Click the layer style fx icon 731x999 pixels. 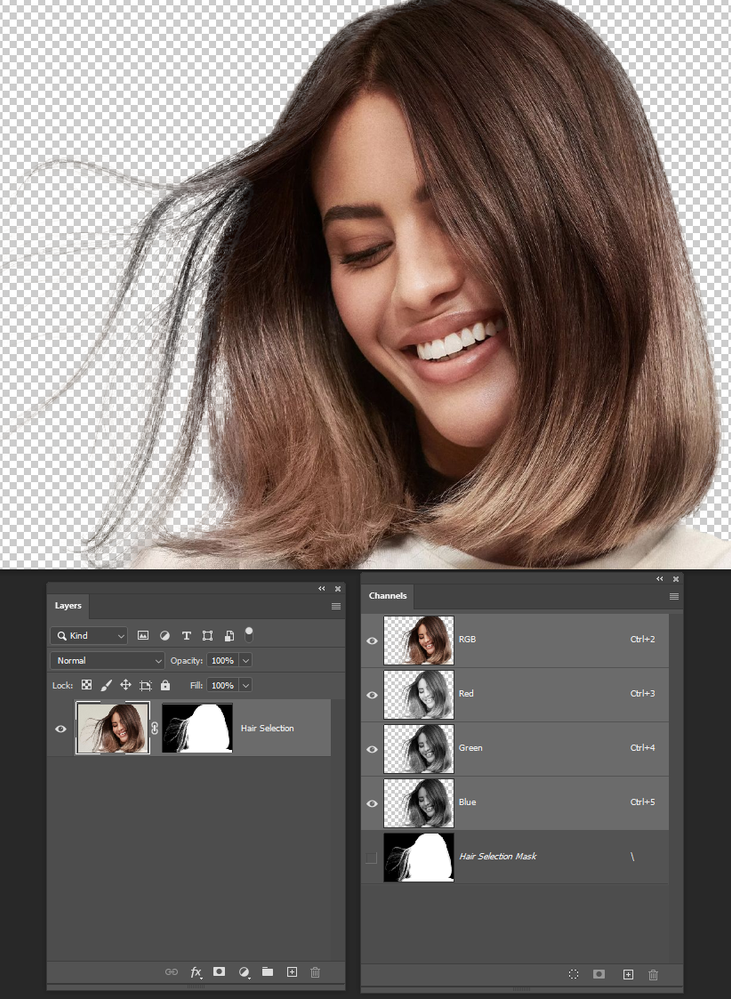[196, 972]
